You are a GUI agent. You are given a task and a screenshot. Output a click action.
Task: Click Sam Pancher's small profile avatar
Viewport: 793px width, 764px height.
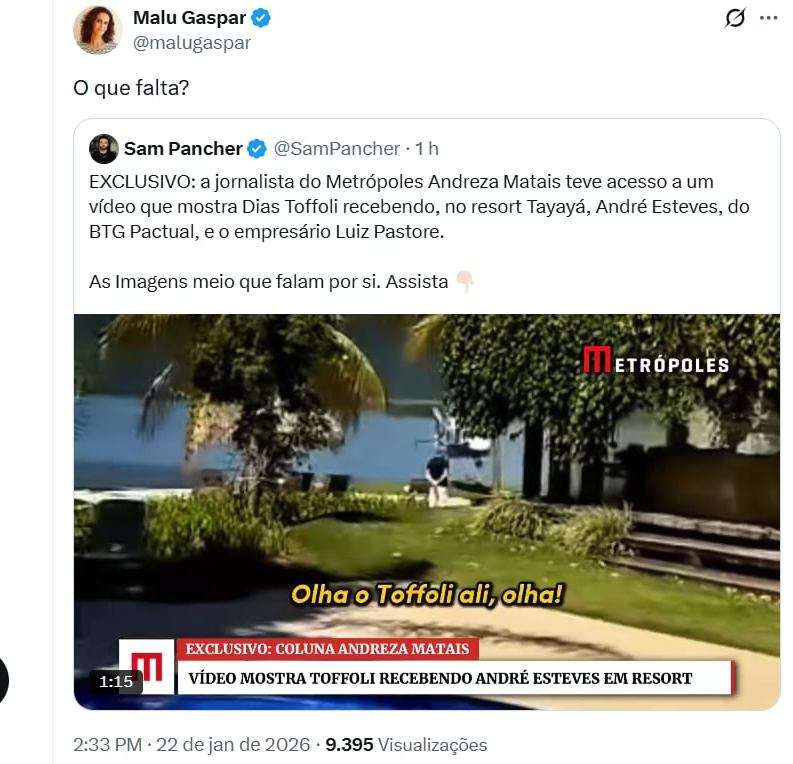pos(104,149)
